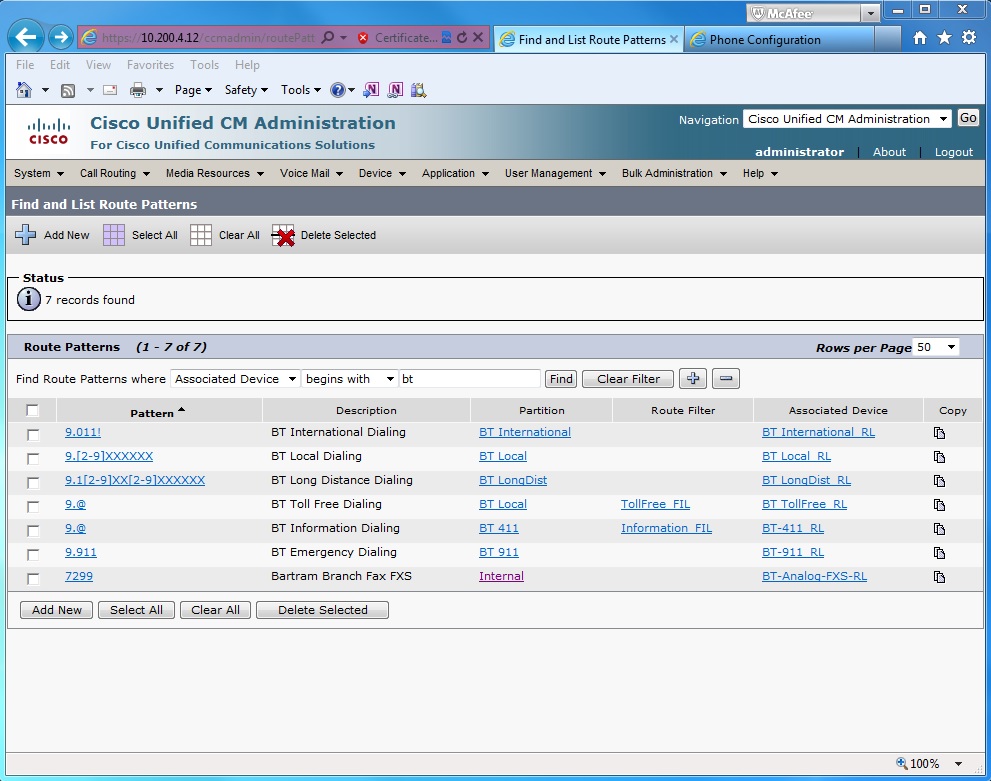Click the Clear Filter button
Image resolution: width=991 pixels, height=781 pixels.
[628, 378]
